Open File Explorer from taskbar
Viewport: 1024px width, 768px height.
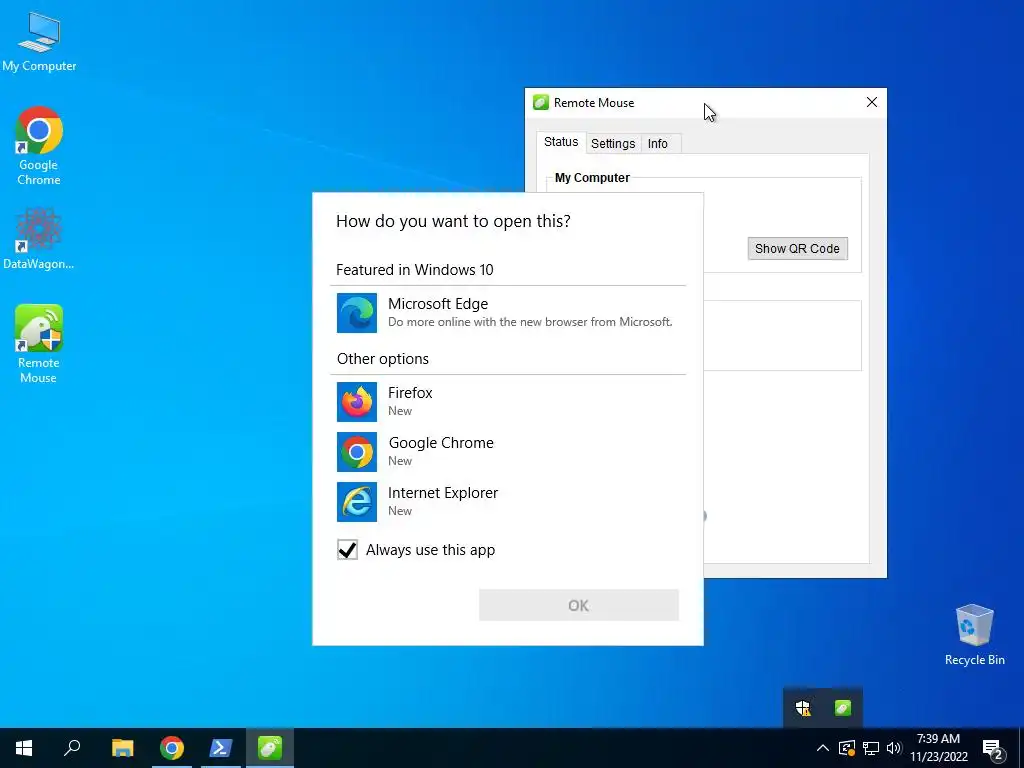(x=122, y=748)
